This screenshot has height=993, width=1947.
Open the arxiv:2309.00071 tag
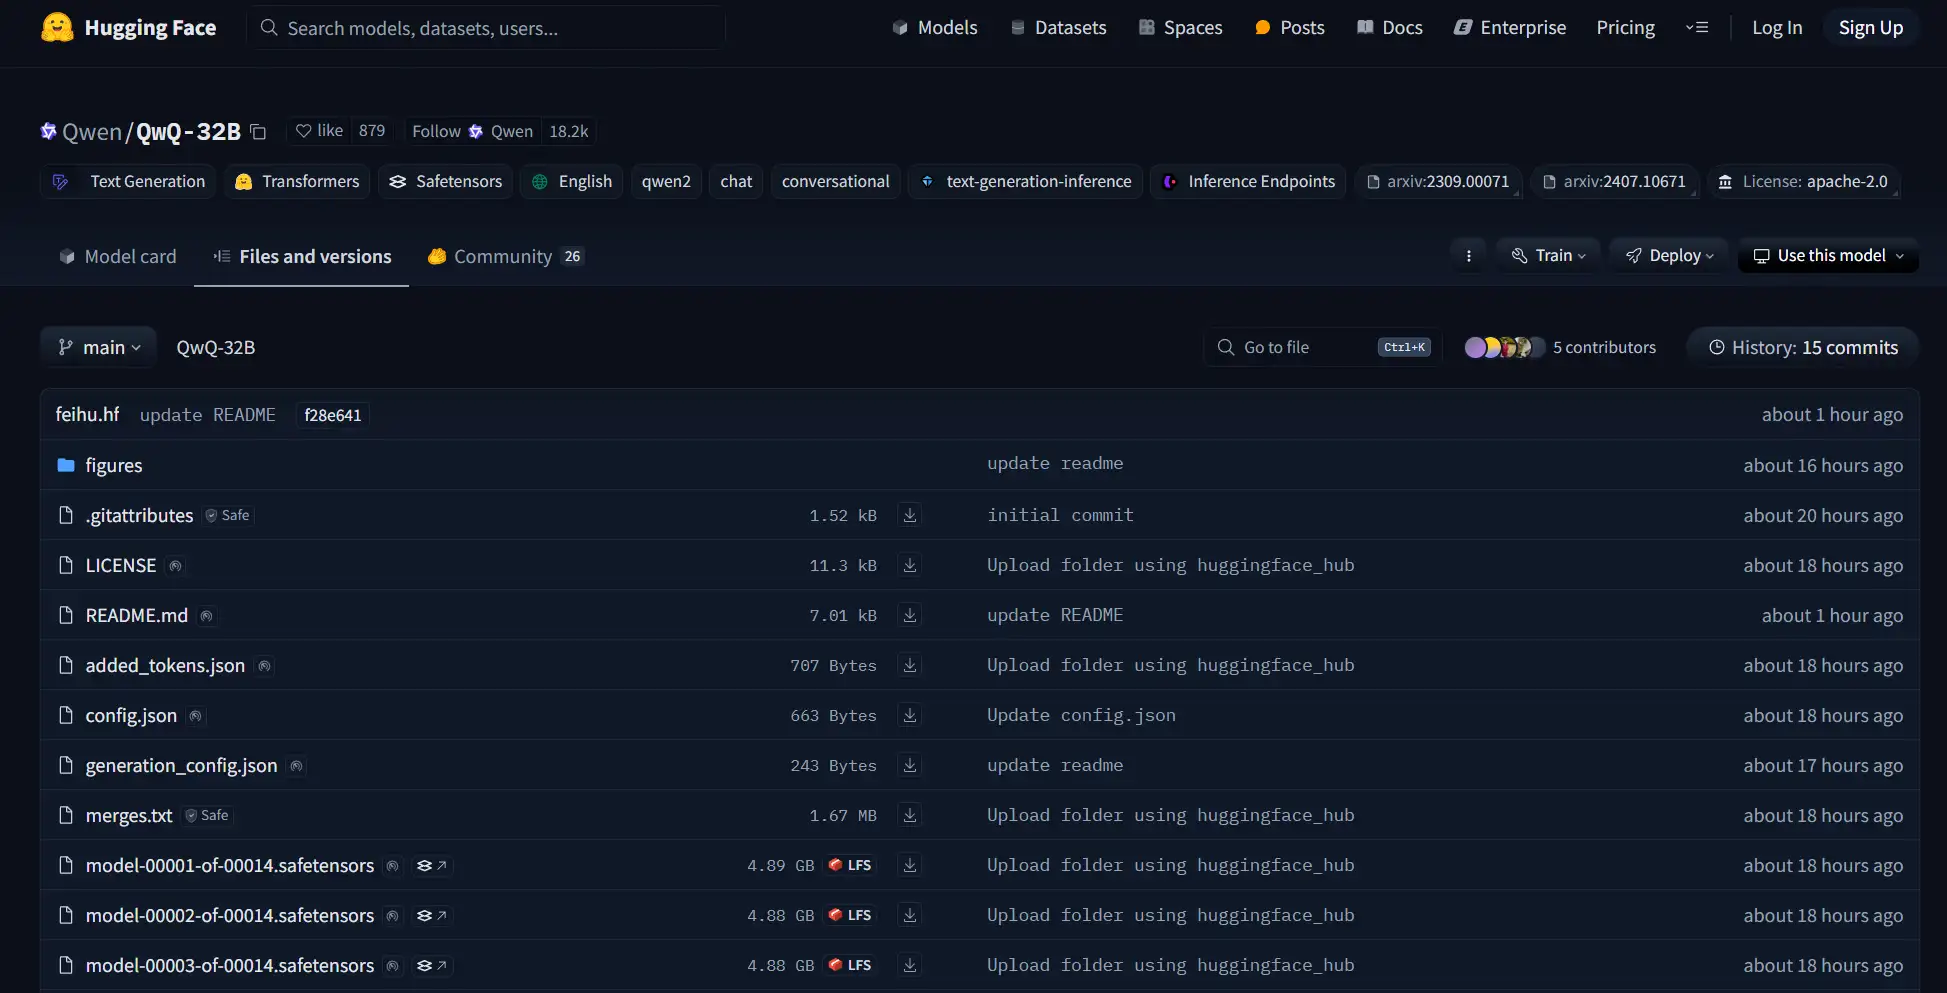click(x=1438, y=181)
